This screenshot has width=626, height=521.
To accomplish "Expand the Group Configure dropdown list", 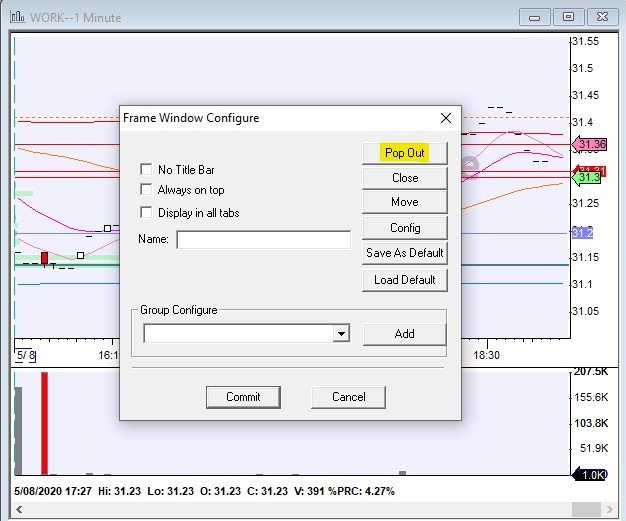I will (x=342, y=334).
